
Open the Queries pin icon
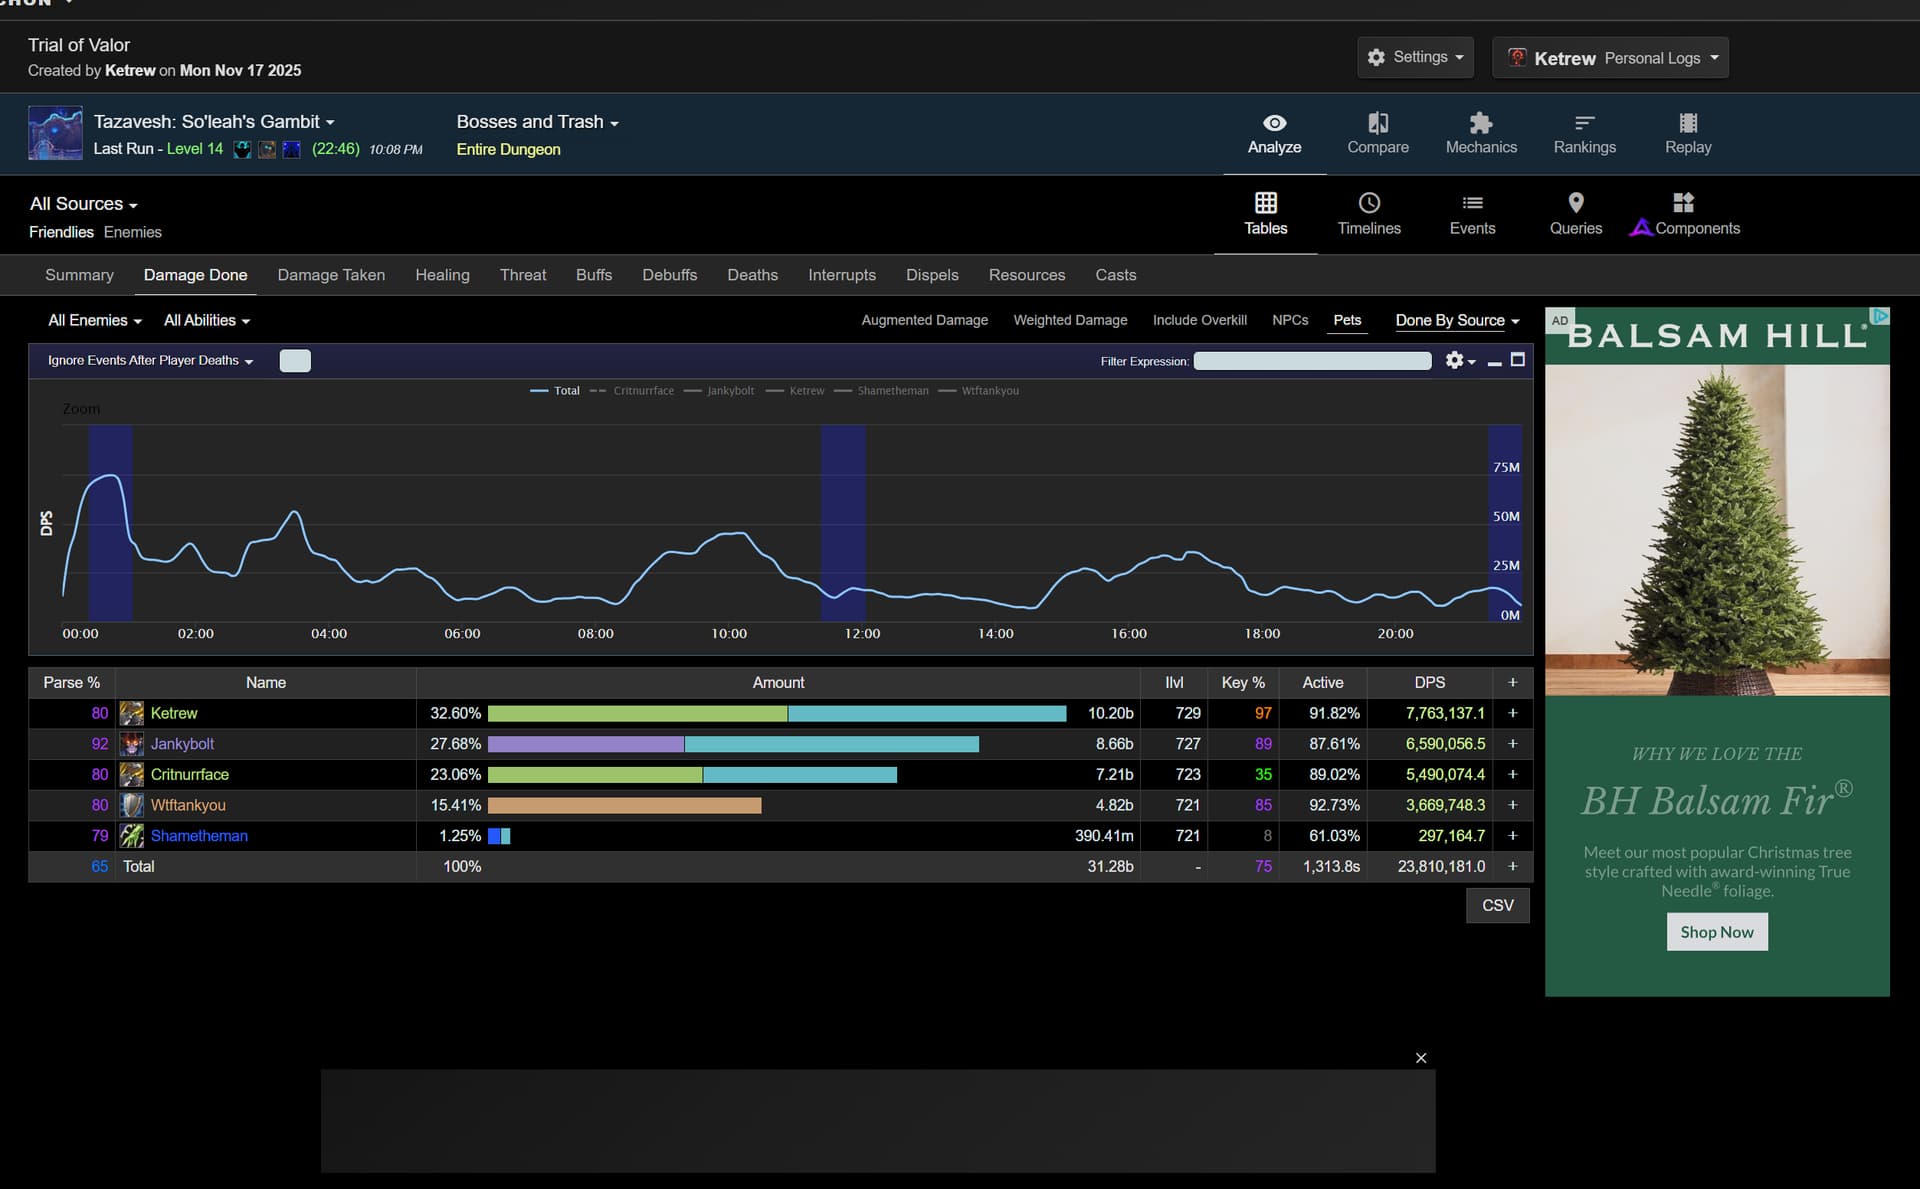click(1575, 204)
